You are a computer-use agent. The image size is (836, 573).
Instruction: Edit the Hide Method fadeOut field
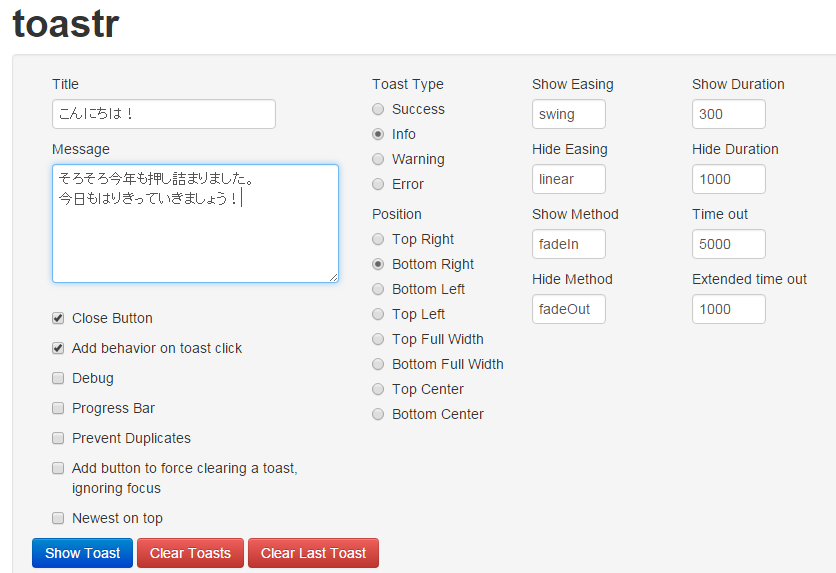(569, 309)
